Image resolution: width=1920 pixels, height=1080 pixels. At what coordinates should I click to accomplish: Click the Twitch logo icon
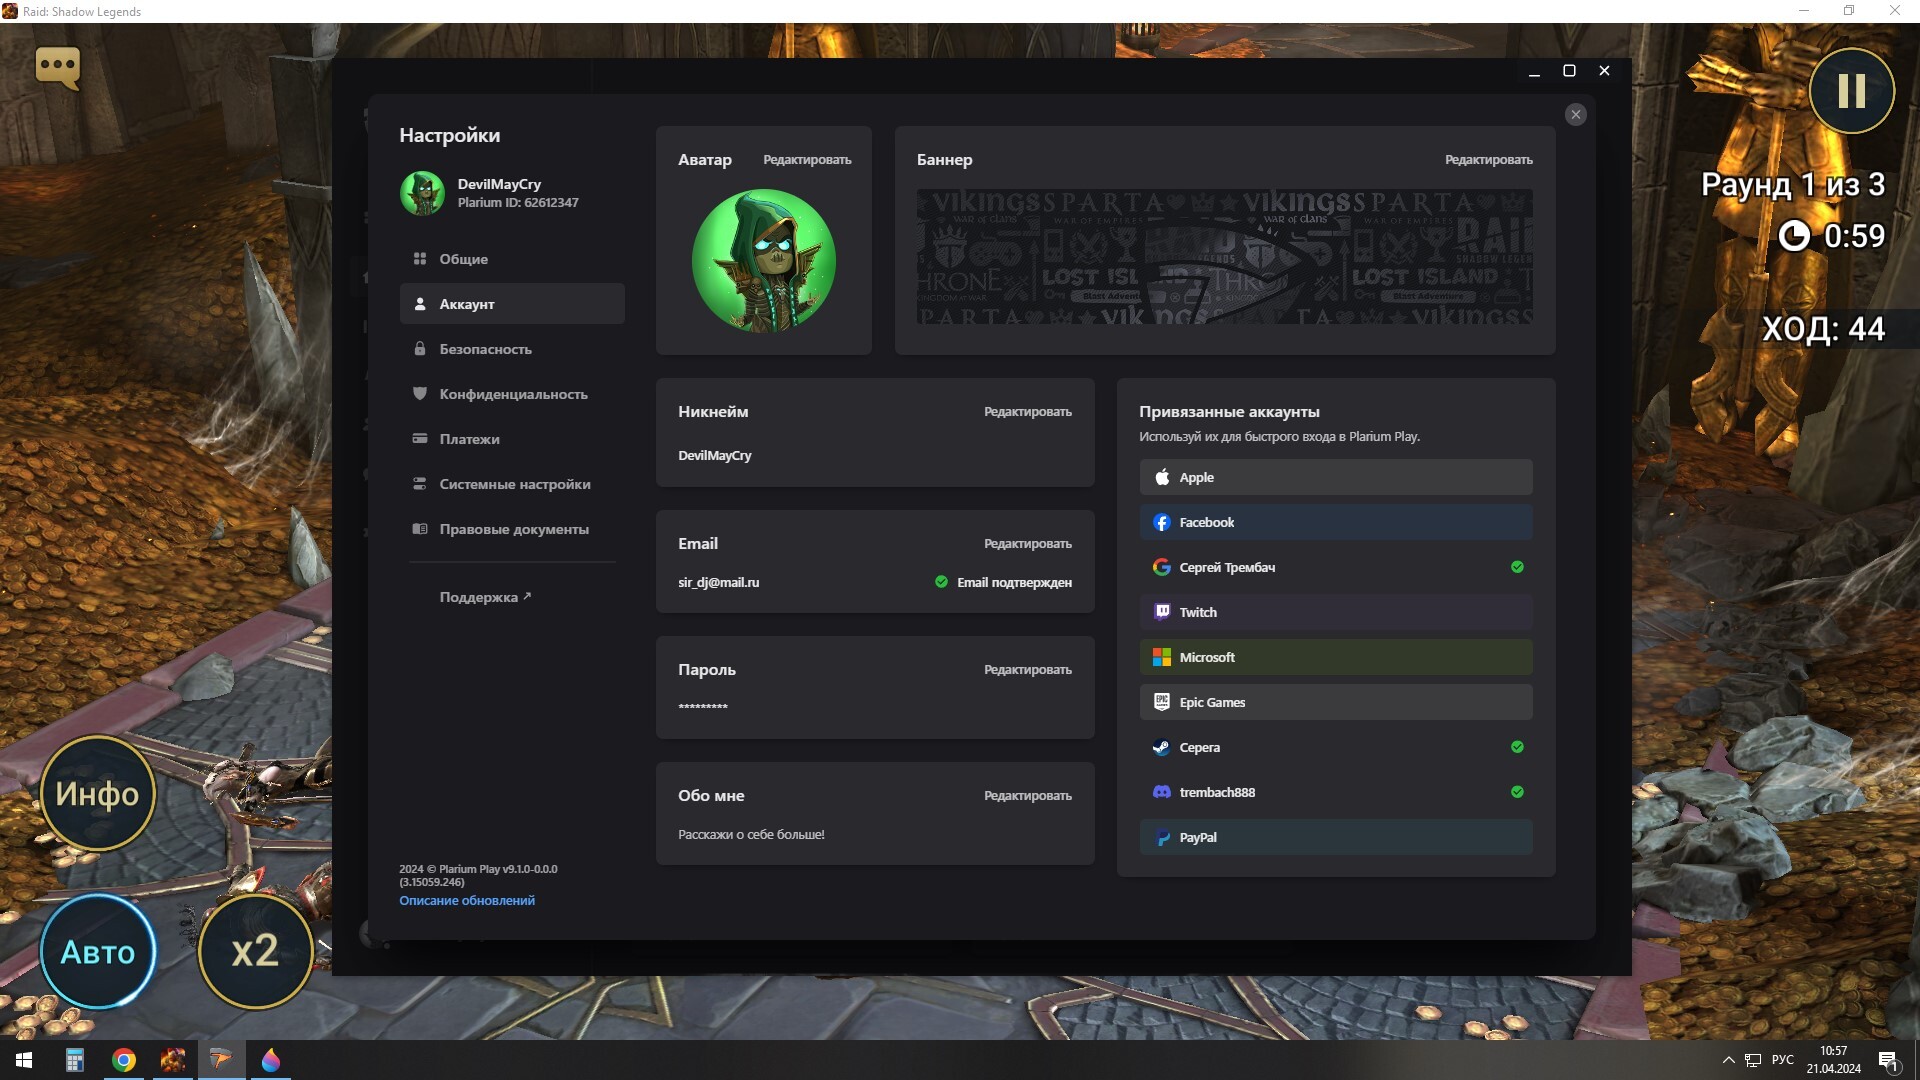(1162, 612)
